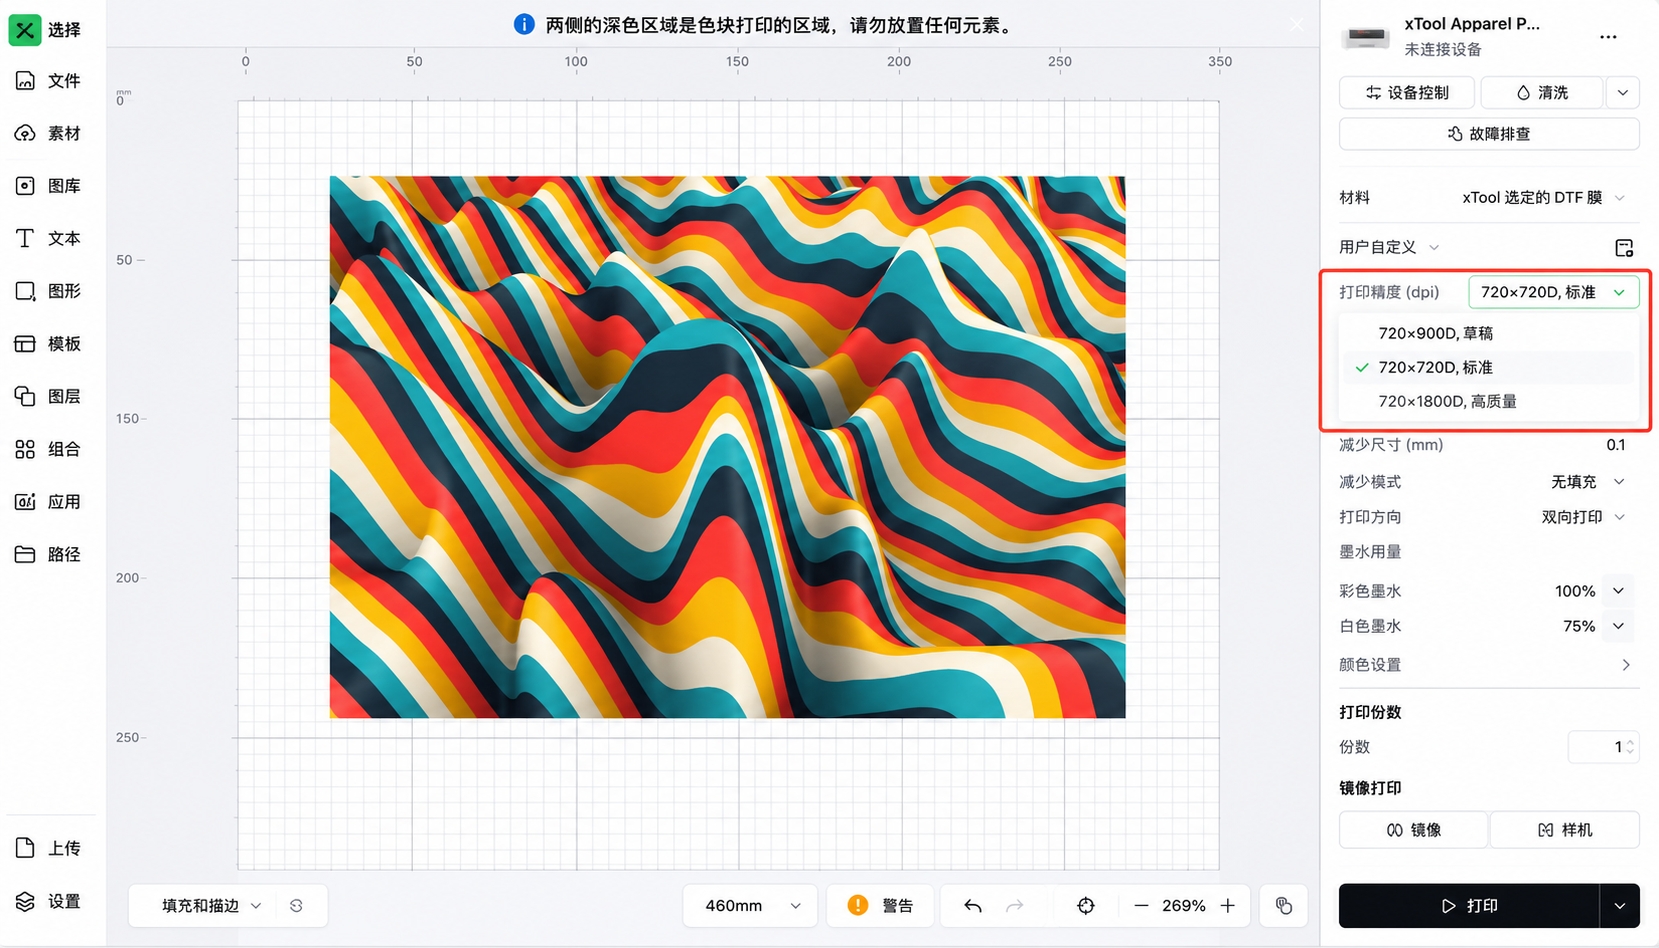Click the black 打印 print button
The width and height of the screenshot is (1659, 948).
point(1469,905)
